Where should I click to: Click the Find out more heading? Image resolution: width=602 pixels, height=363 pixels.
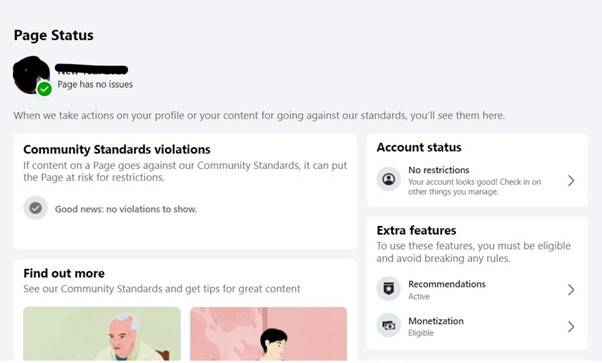[64, 273]
